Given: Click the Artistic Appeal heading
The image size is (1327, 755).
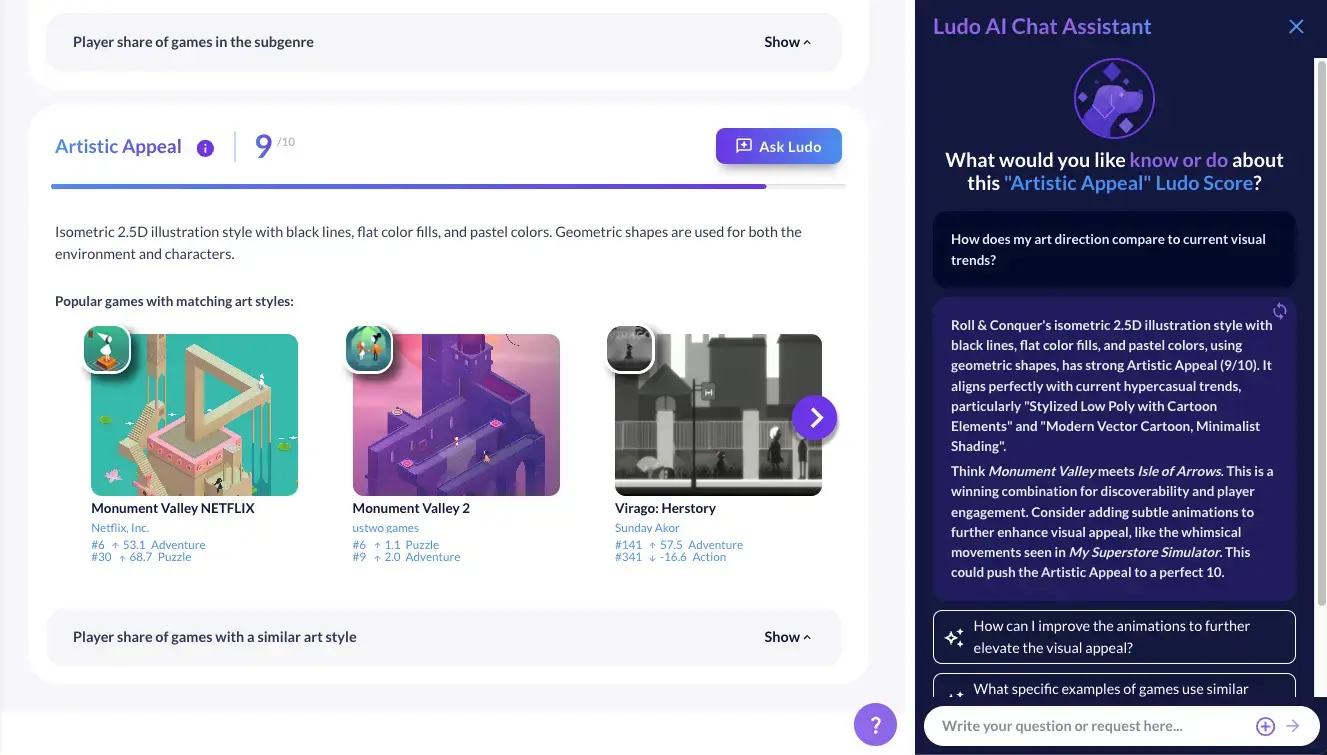Looking at the screenshot, I should 118,147.
